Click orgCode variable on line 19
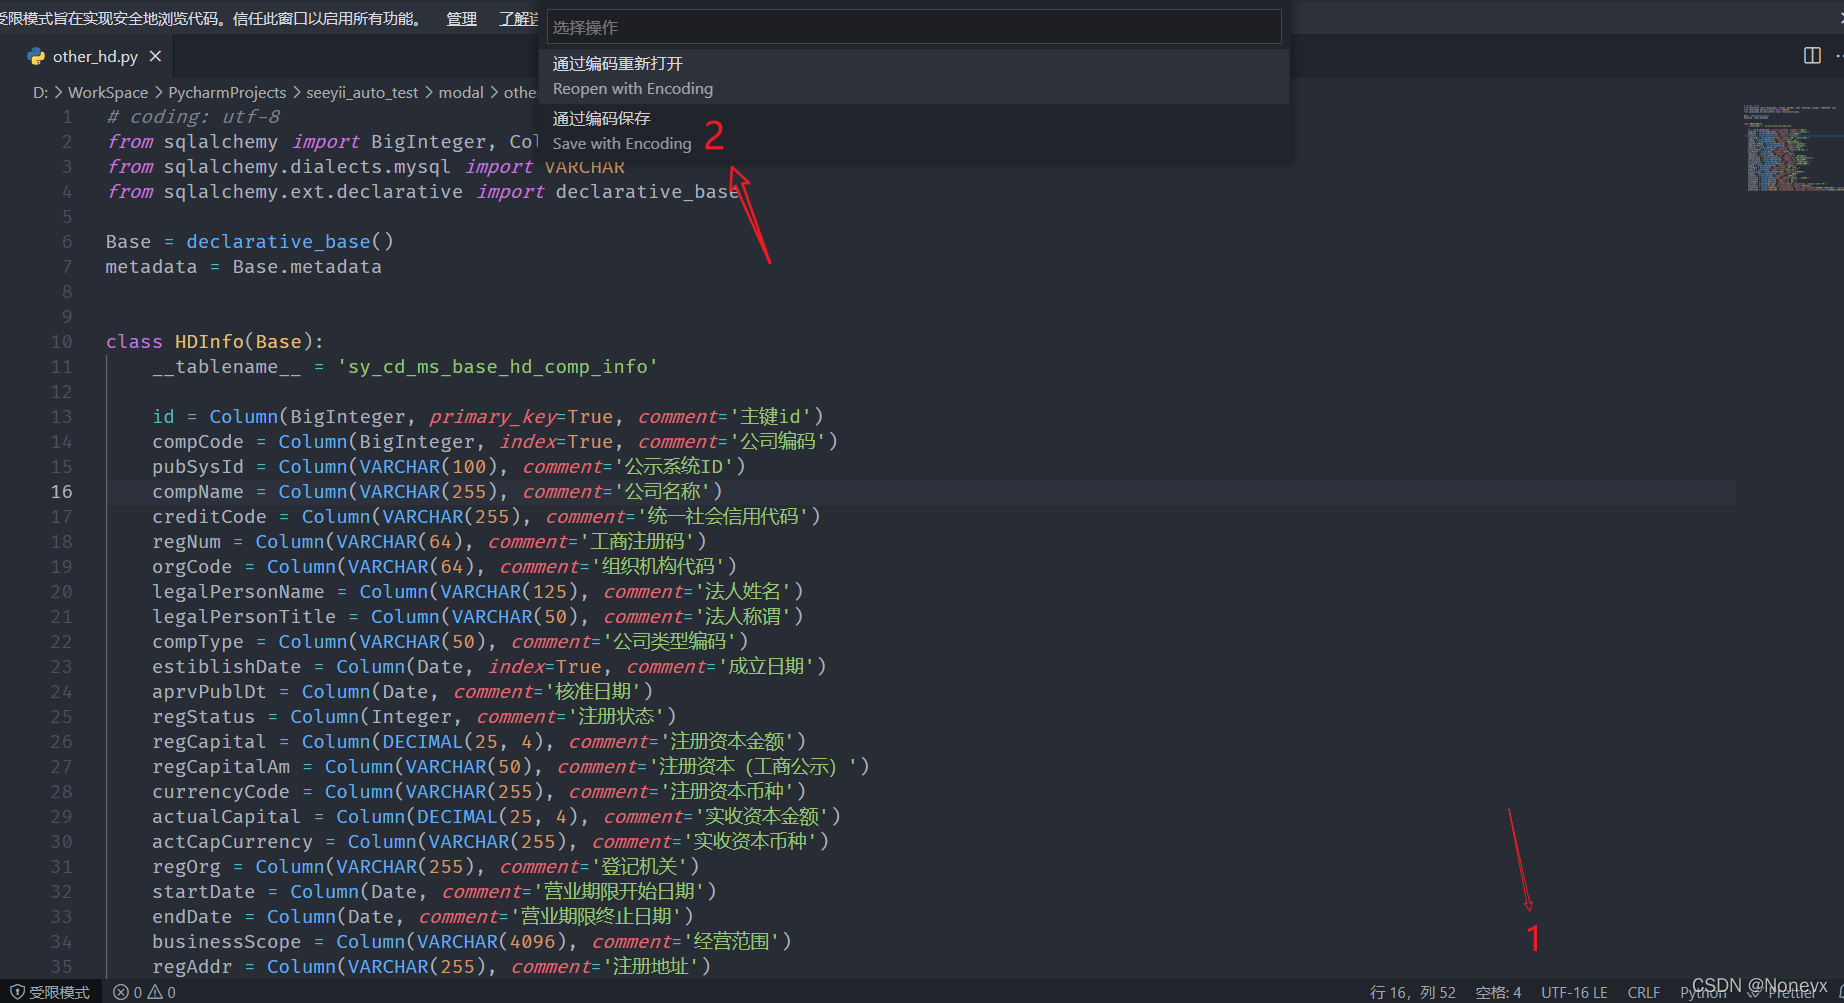Image resolution: width=1844 pixels, height=1003 pixels. 192,566
